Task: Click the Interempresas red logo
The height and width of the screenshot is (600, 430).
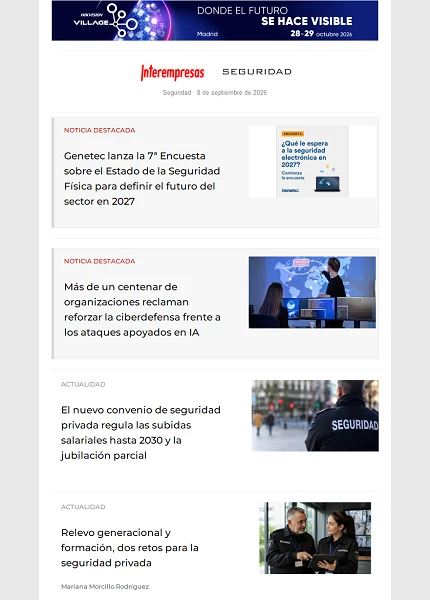Action: (x=173, y=72)
